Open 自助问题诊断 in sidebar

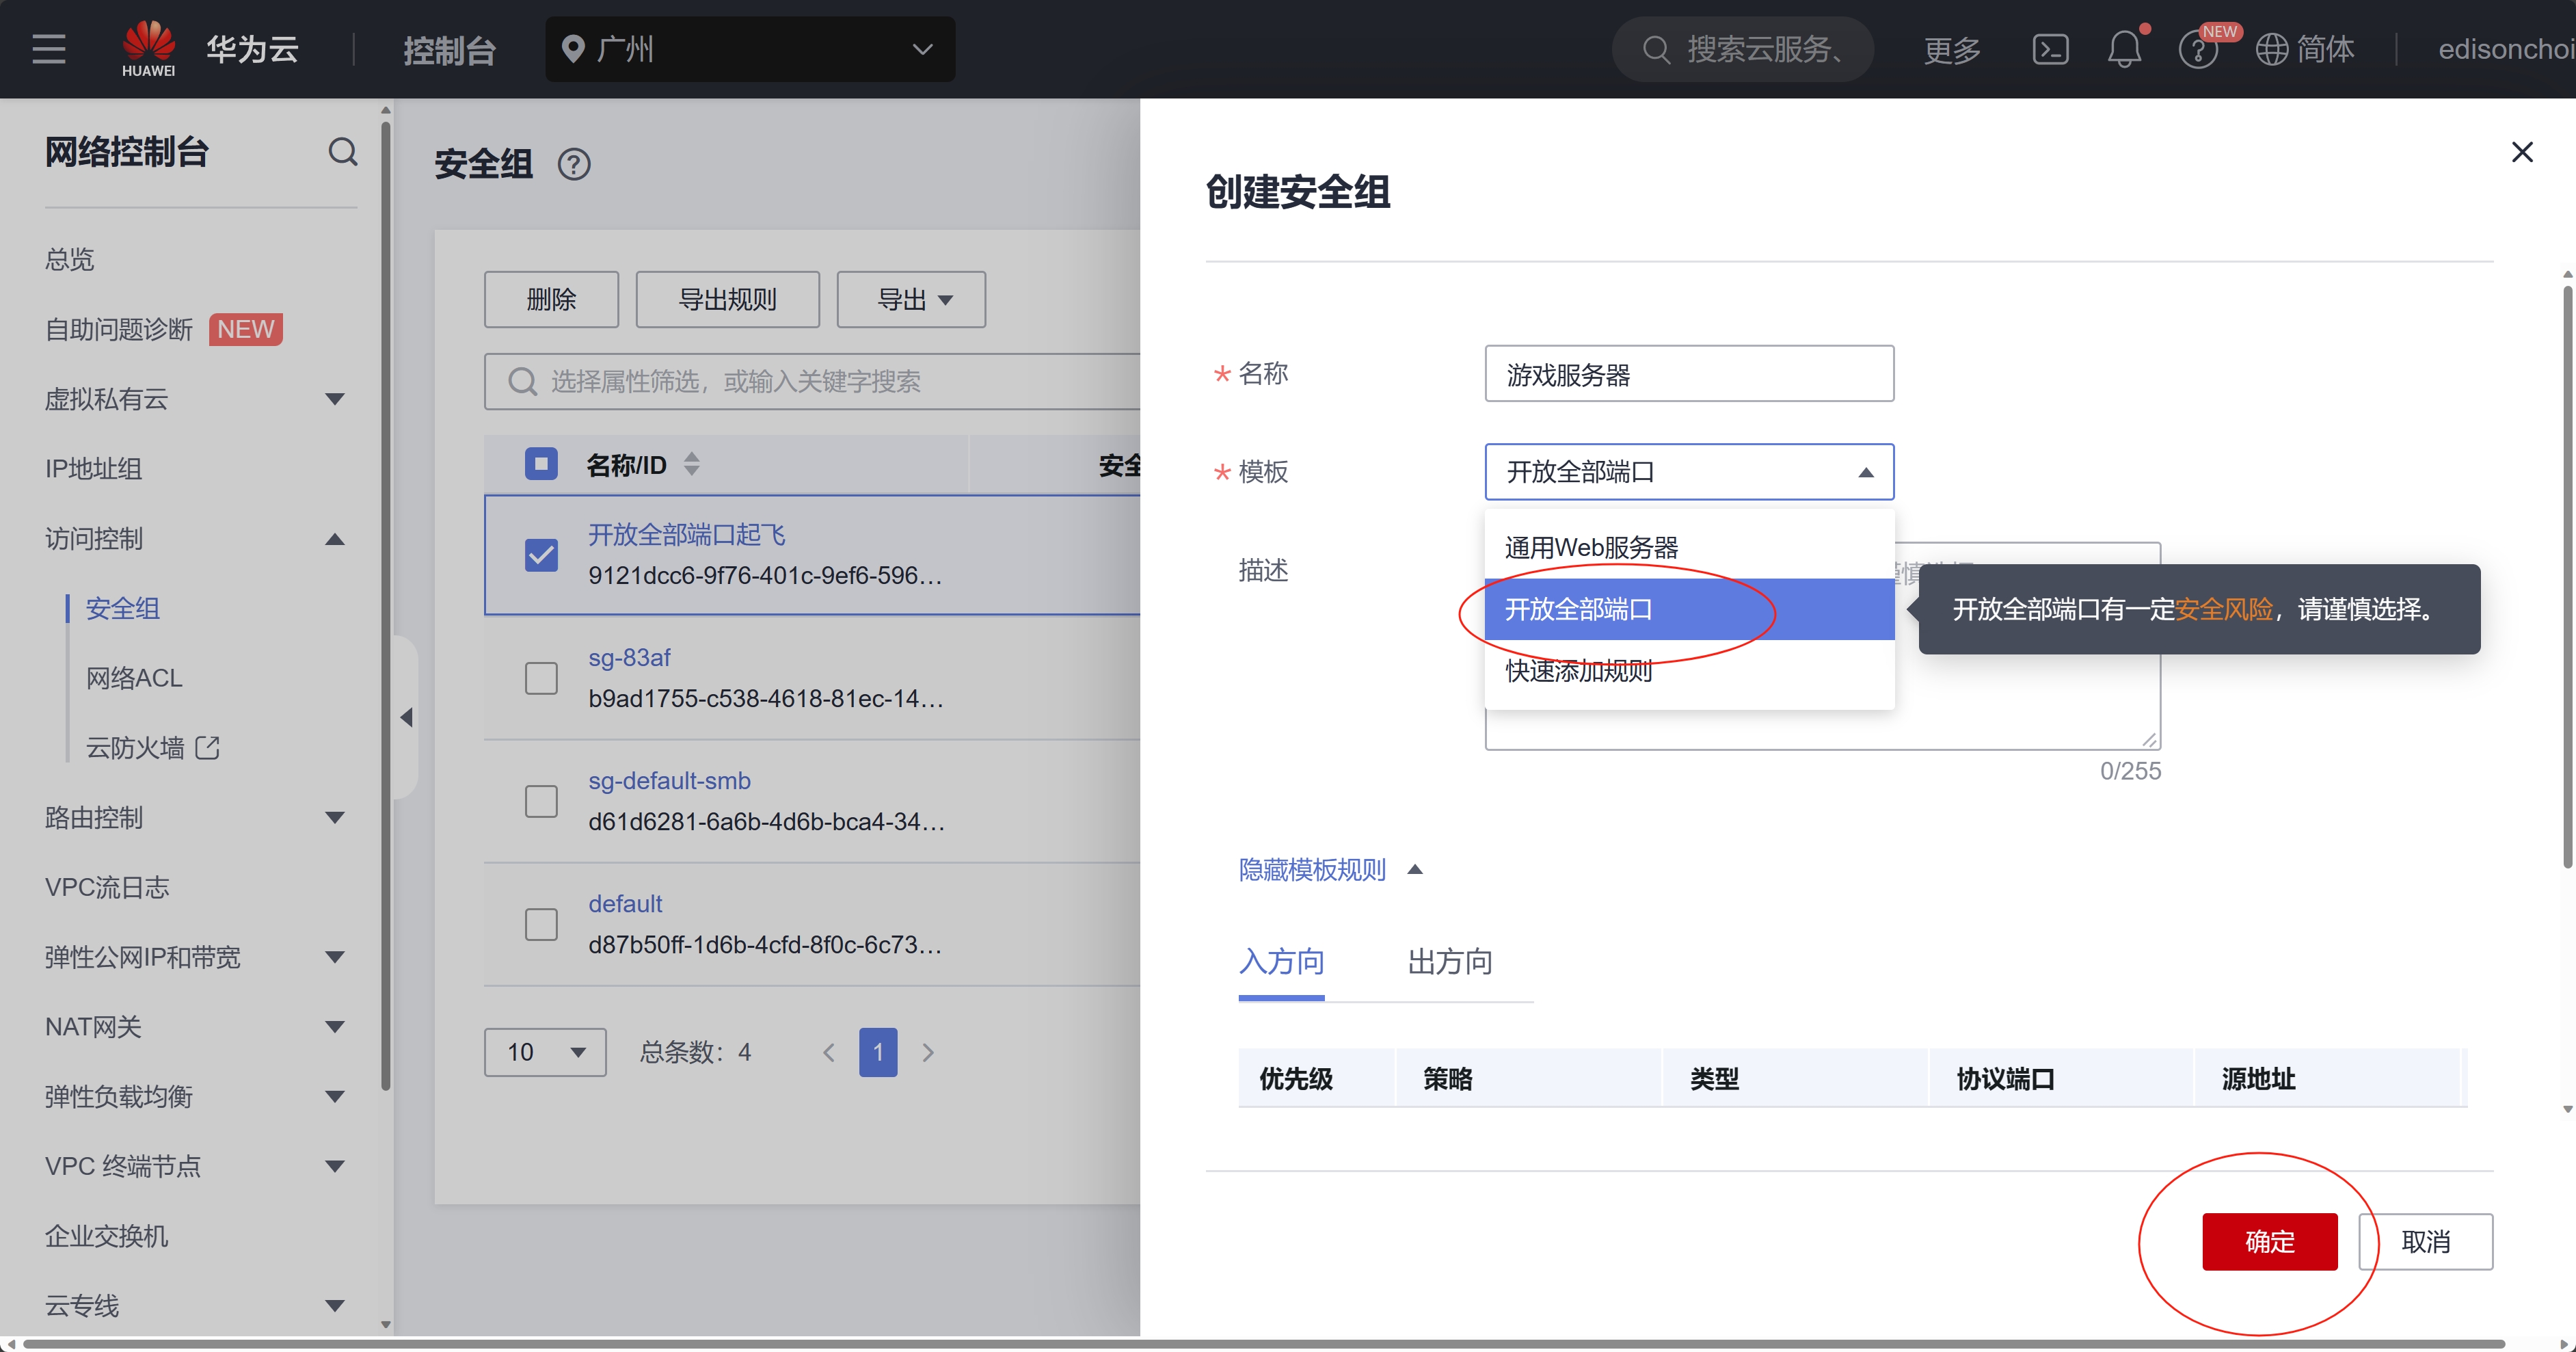point(119,329)
